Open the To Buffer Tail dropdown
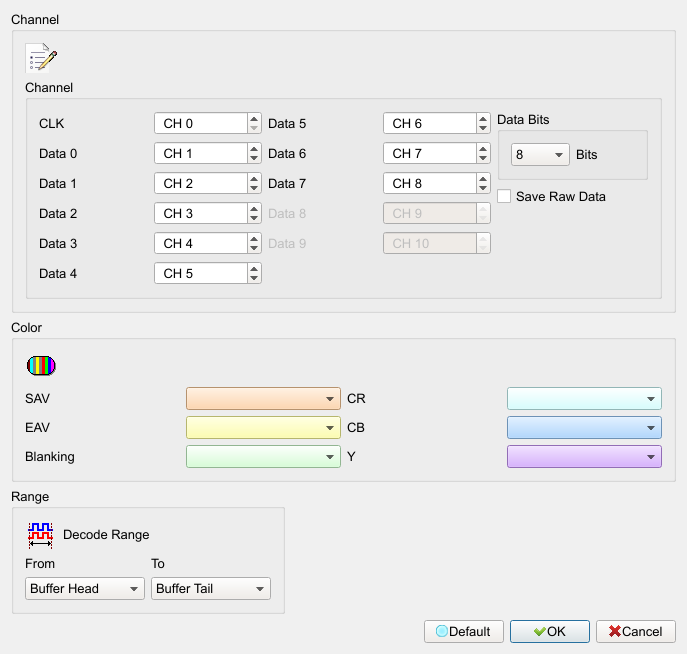 pyautogui.click(x=211, y=589)
